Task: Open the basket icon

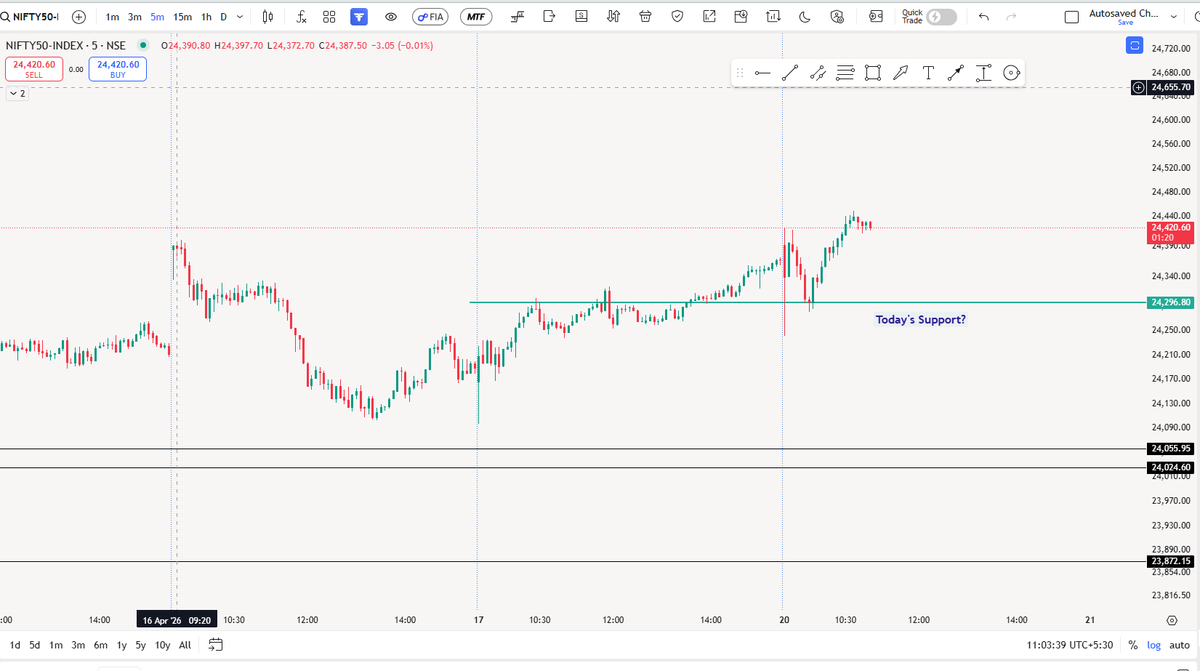Action: [x=646, y=17]
